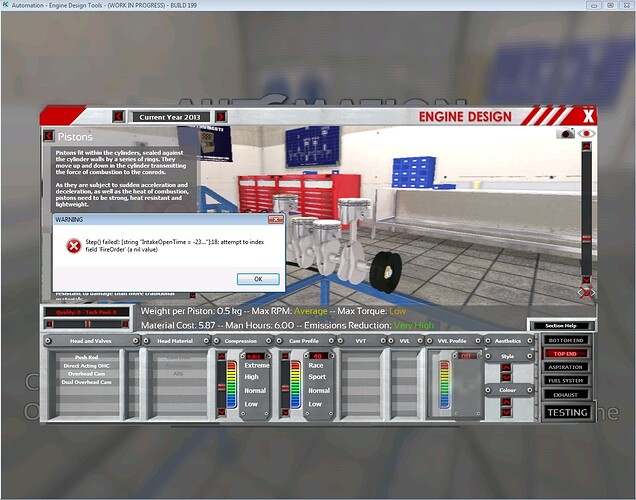Switch to TOP END tab
Image resolution: width=636 pixels, height=500 pixels.
click(565, 354)
